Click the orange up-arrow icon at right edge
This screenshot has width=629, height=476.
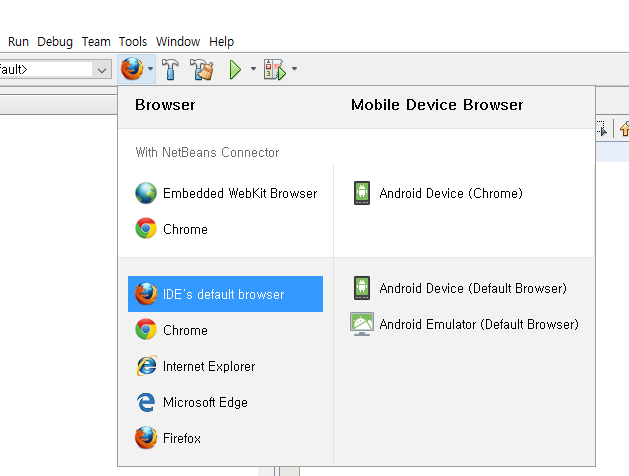(624, 129)
